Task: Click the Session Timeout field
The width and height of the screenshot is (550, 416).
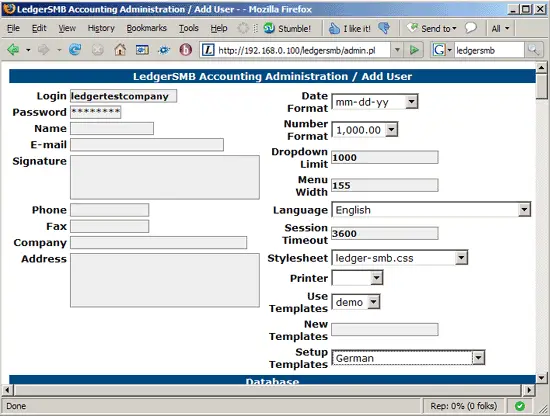Action: pos(385,233)
